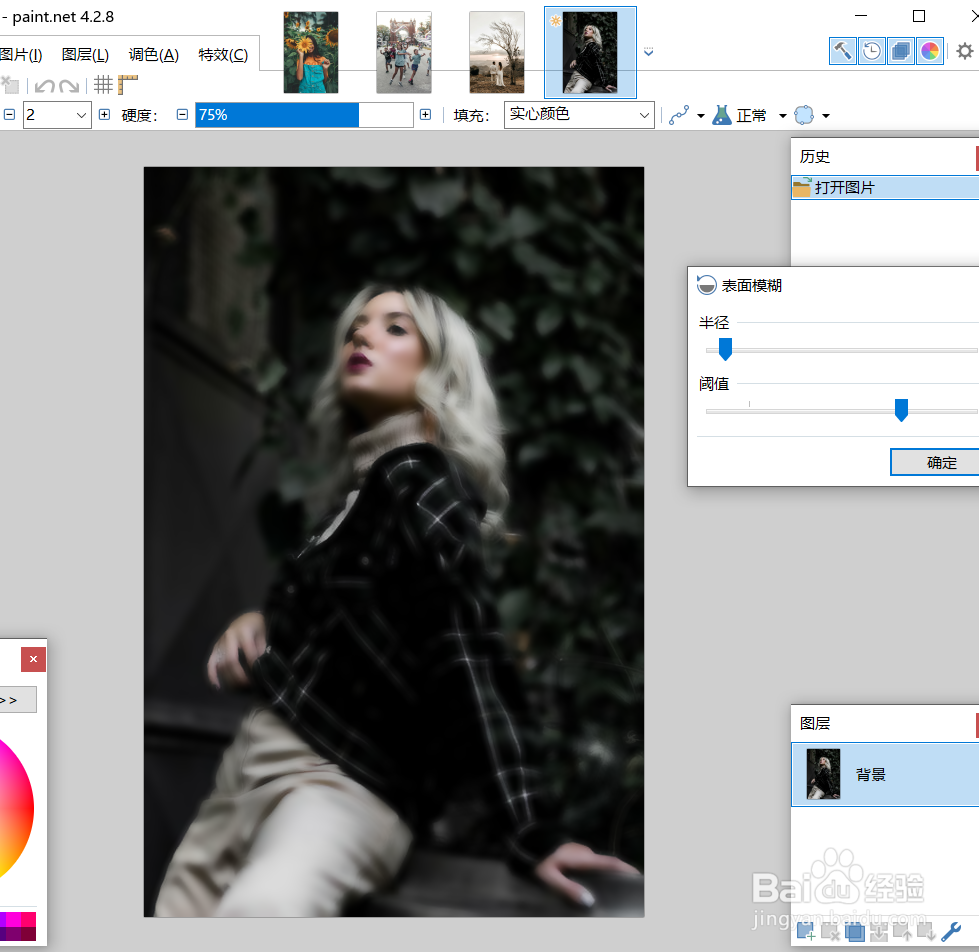Image resolution: width=979 pixels, height=952 pixels.
Task: Open the 图层(L) menu
Action: [85, 55]
